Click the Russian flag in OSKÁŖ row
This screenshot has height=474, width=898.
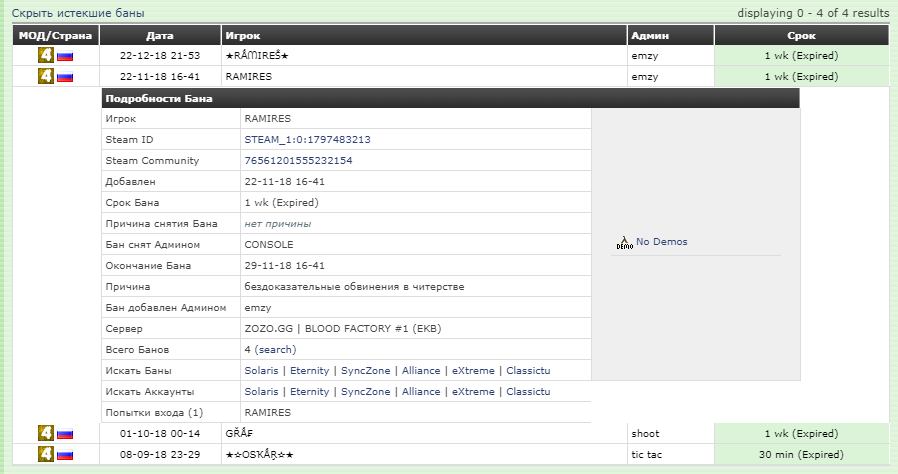point(65,455)
